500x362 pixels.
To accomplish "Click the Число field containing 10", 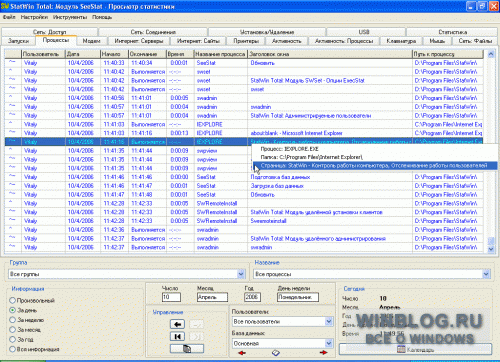I will click(171, 297).
